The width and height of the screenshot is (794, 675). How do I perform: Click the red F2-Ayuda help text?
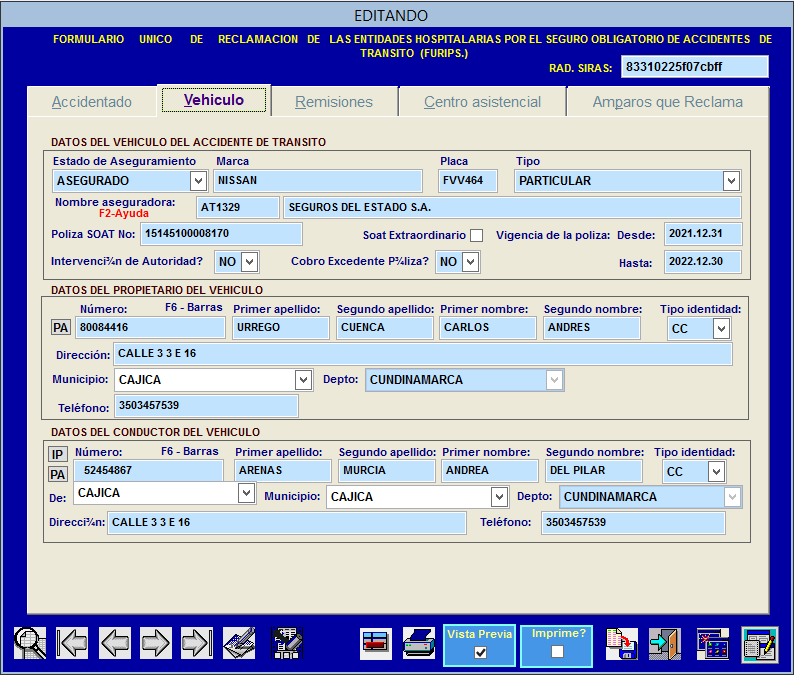(124, 214)
